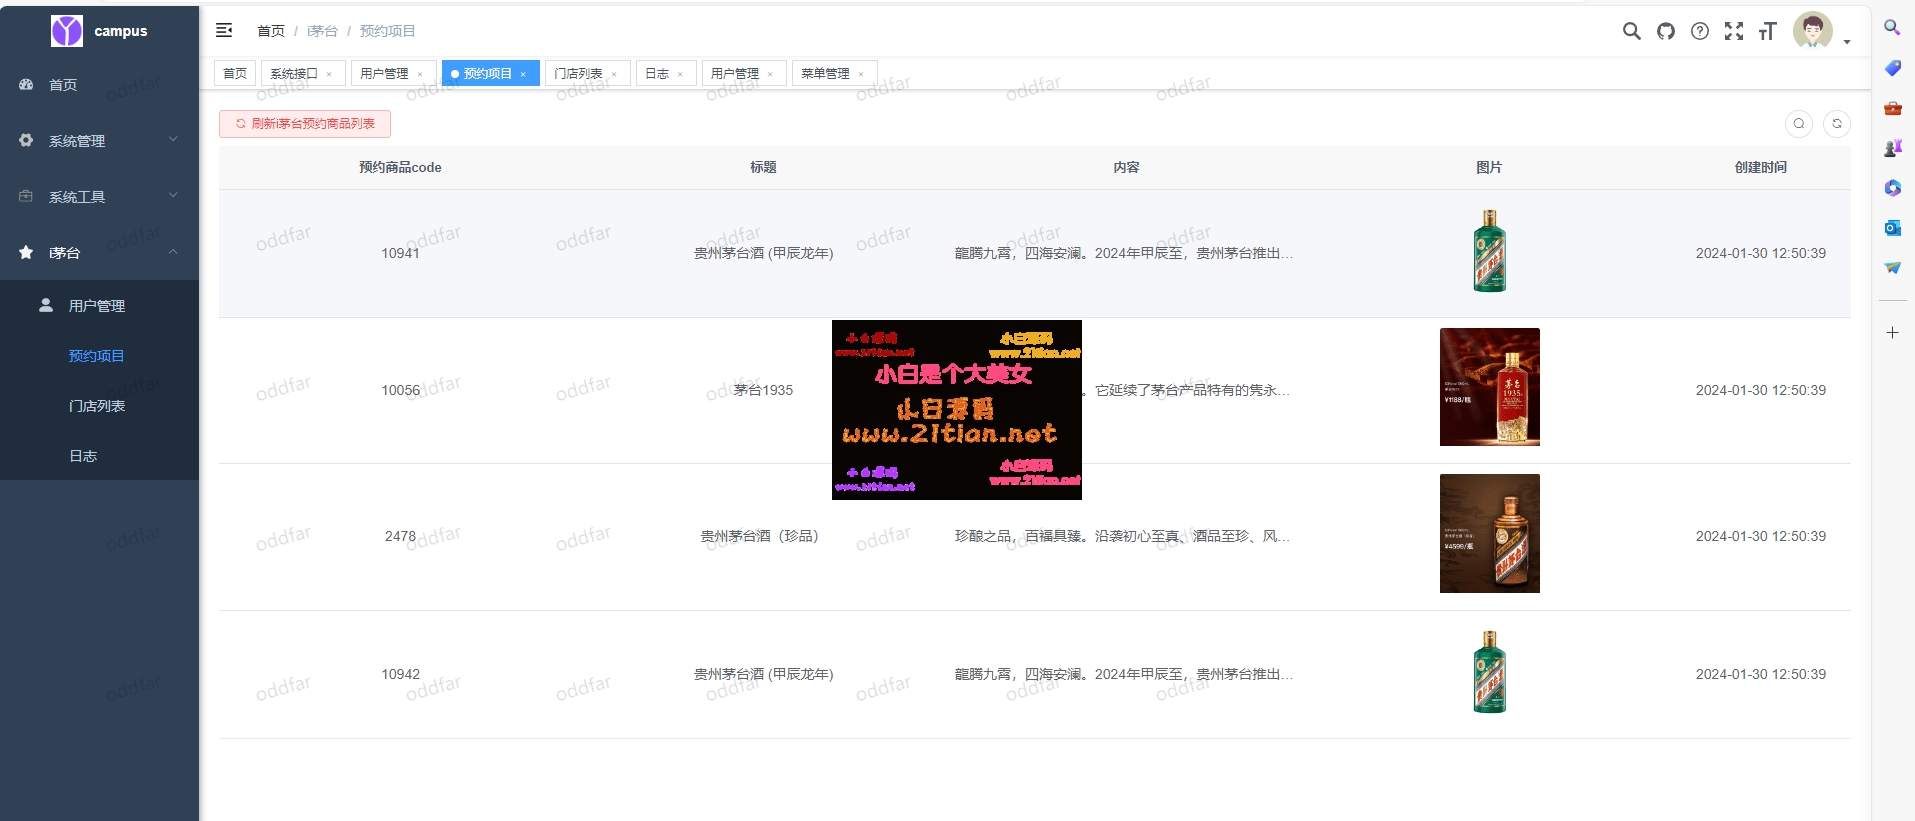Open the dropdown caret beside the user avatar
This screenshot has height=821, width=1915.
click(x=1847, y=42)
